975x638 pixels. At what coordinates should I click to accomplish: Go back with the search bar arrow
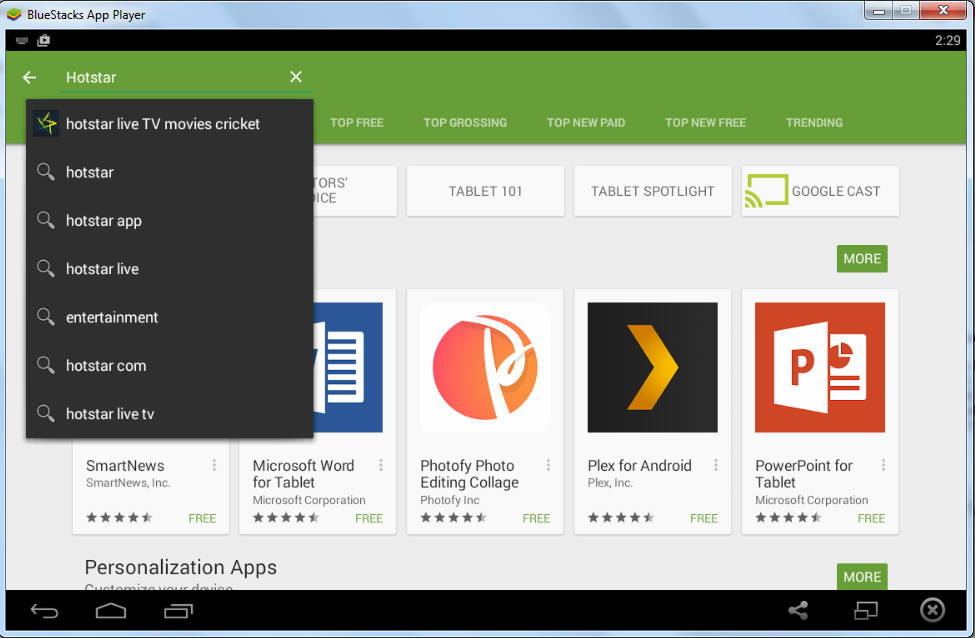(x=29, y=77)
